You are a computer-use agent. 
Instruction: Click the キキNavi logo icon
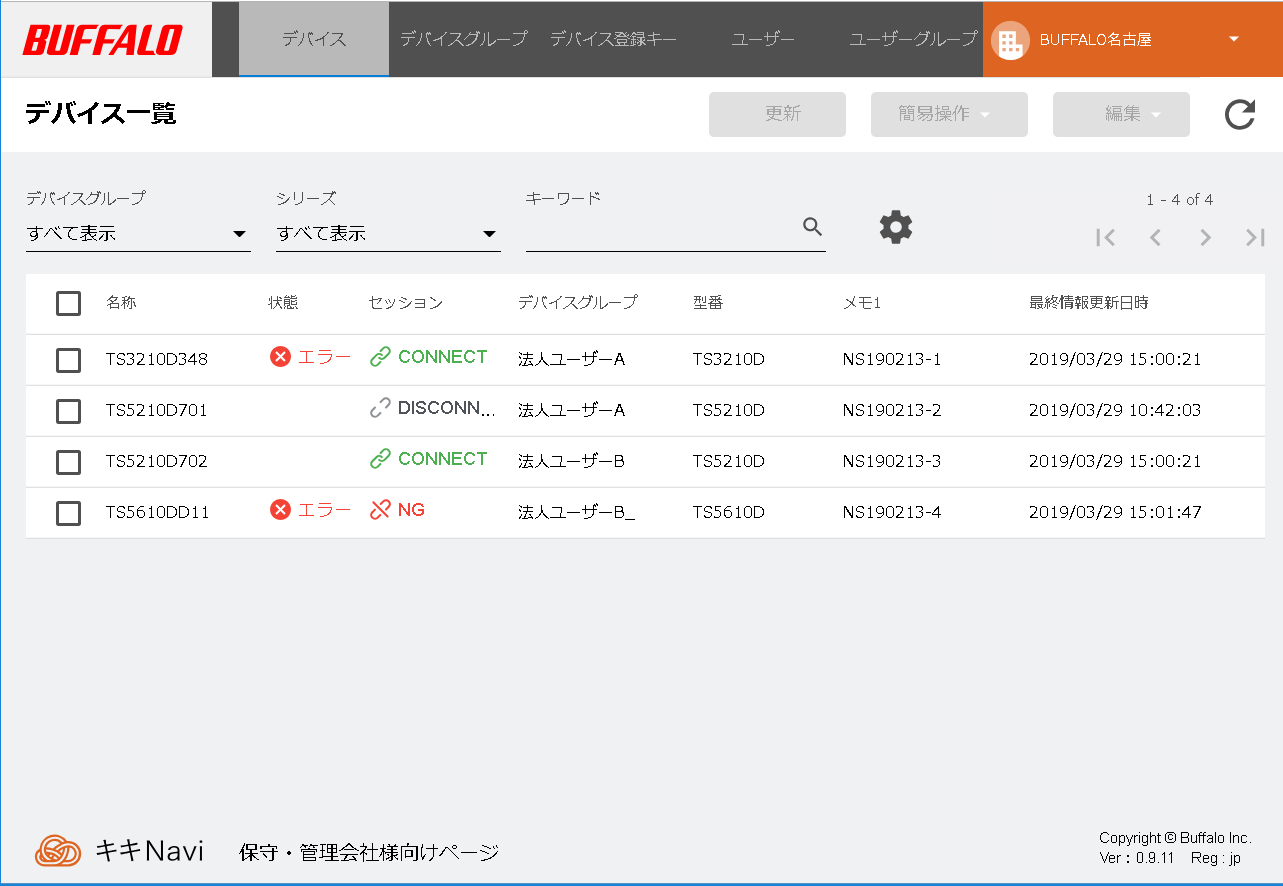click(58, 851)
